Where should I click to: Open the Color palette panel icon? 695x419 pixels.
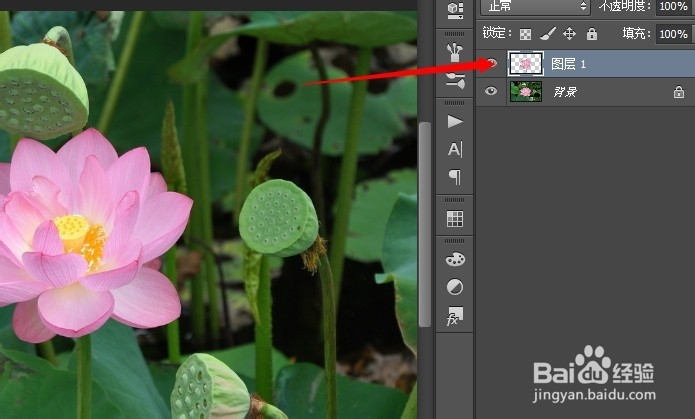click(x=455, y=259)
